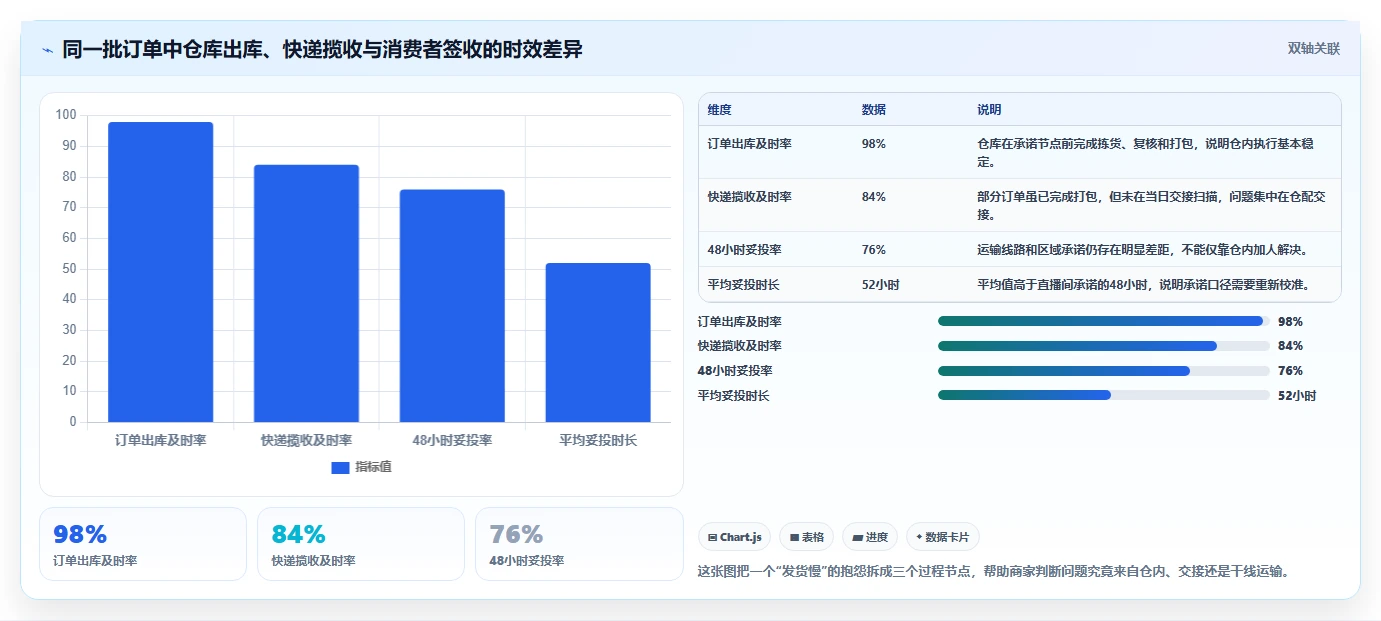Click the 维度 column header
The height and width of the screenshot is (621, 1381).
719,110
